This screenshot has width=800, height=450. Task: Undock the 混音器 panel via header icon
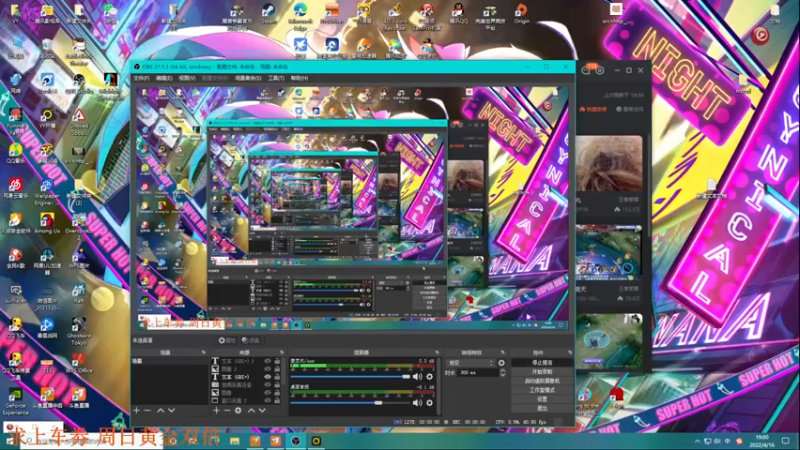(437, 353)
